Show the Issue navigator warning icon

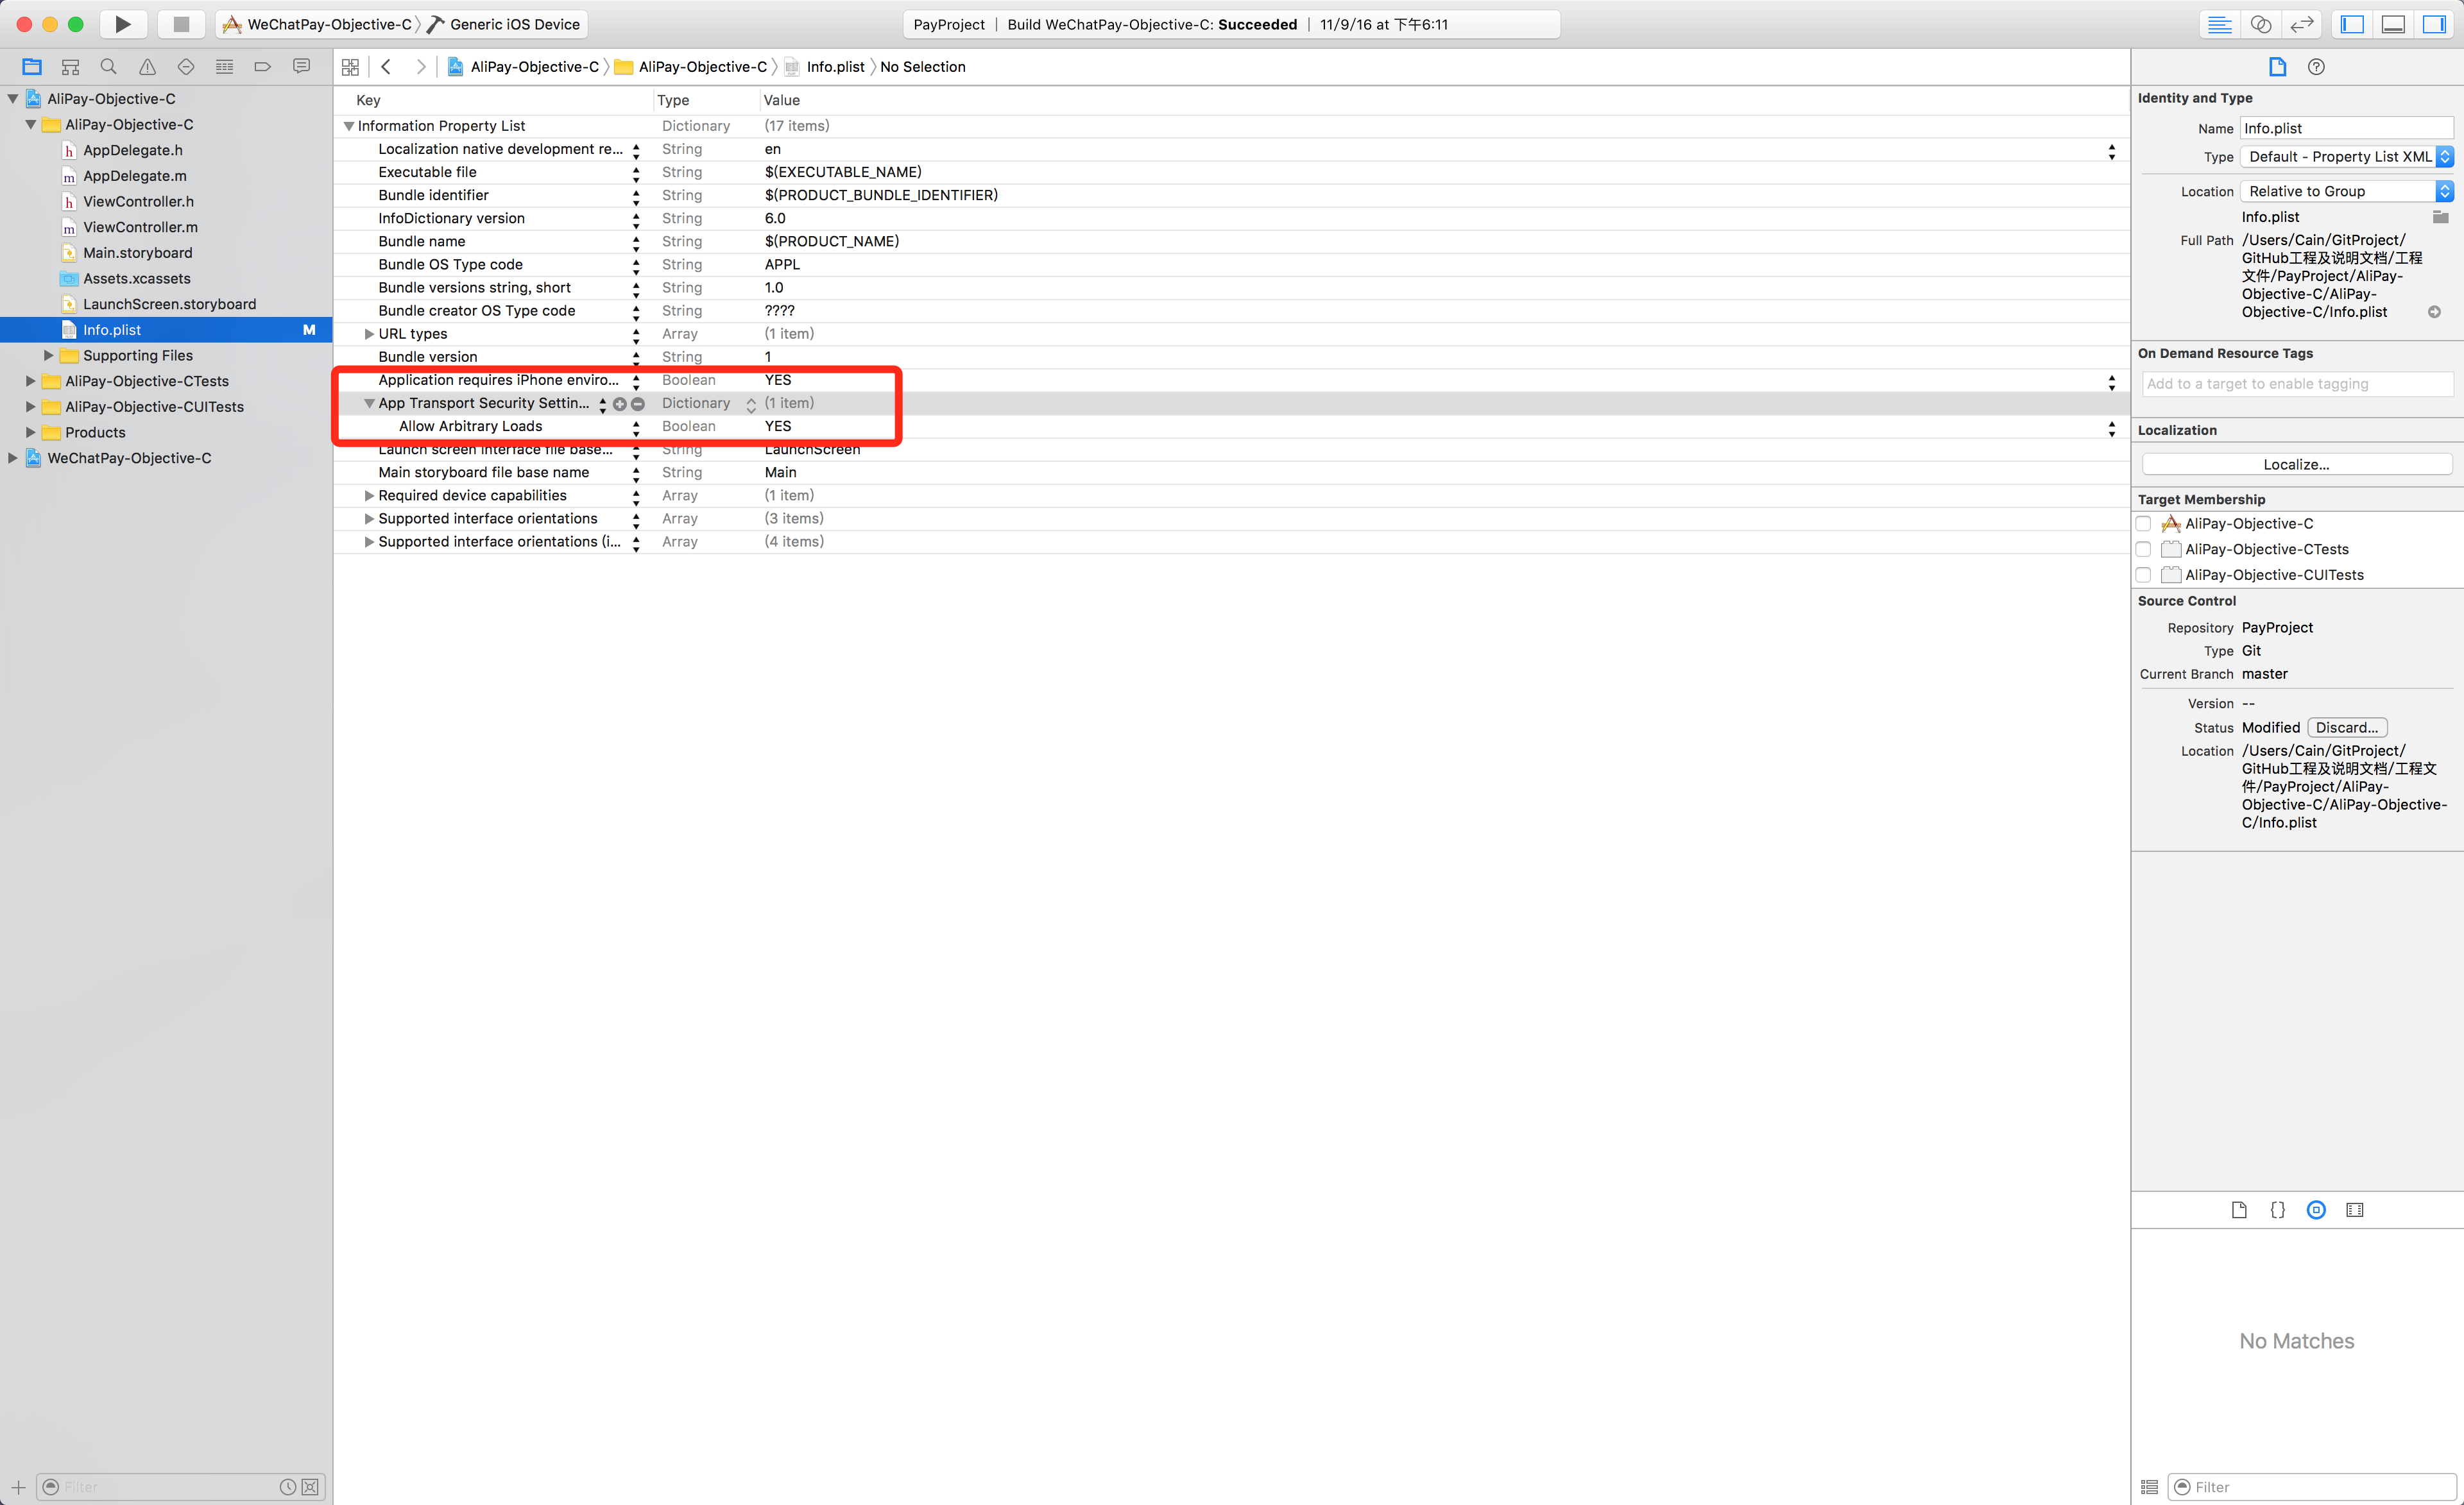click(147, 67)
